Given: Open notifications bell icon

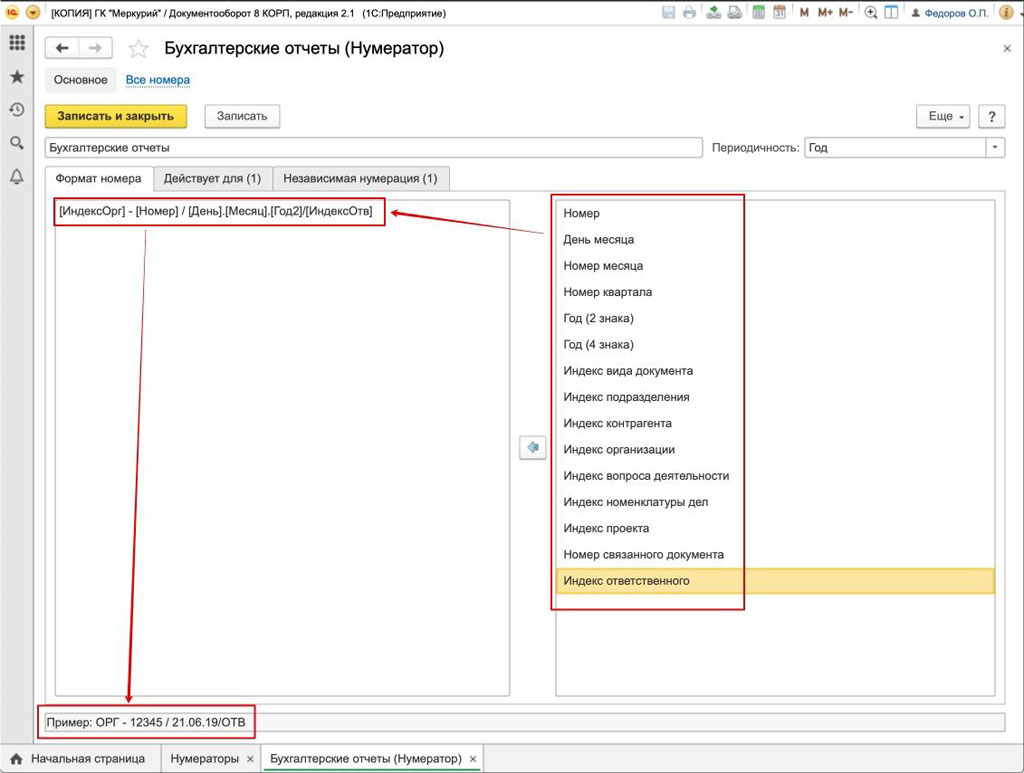Looking at the screenshot, I should (17, 177).
